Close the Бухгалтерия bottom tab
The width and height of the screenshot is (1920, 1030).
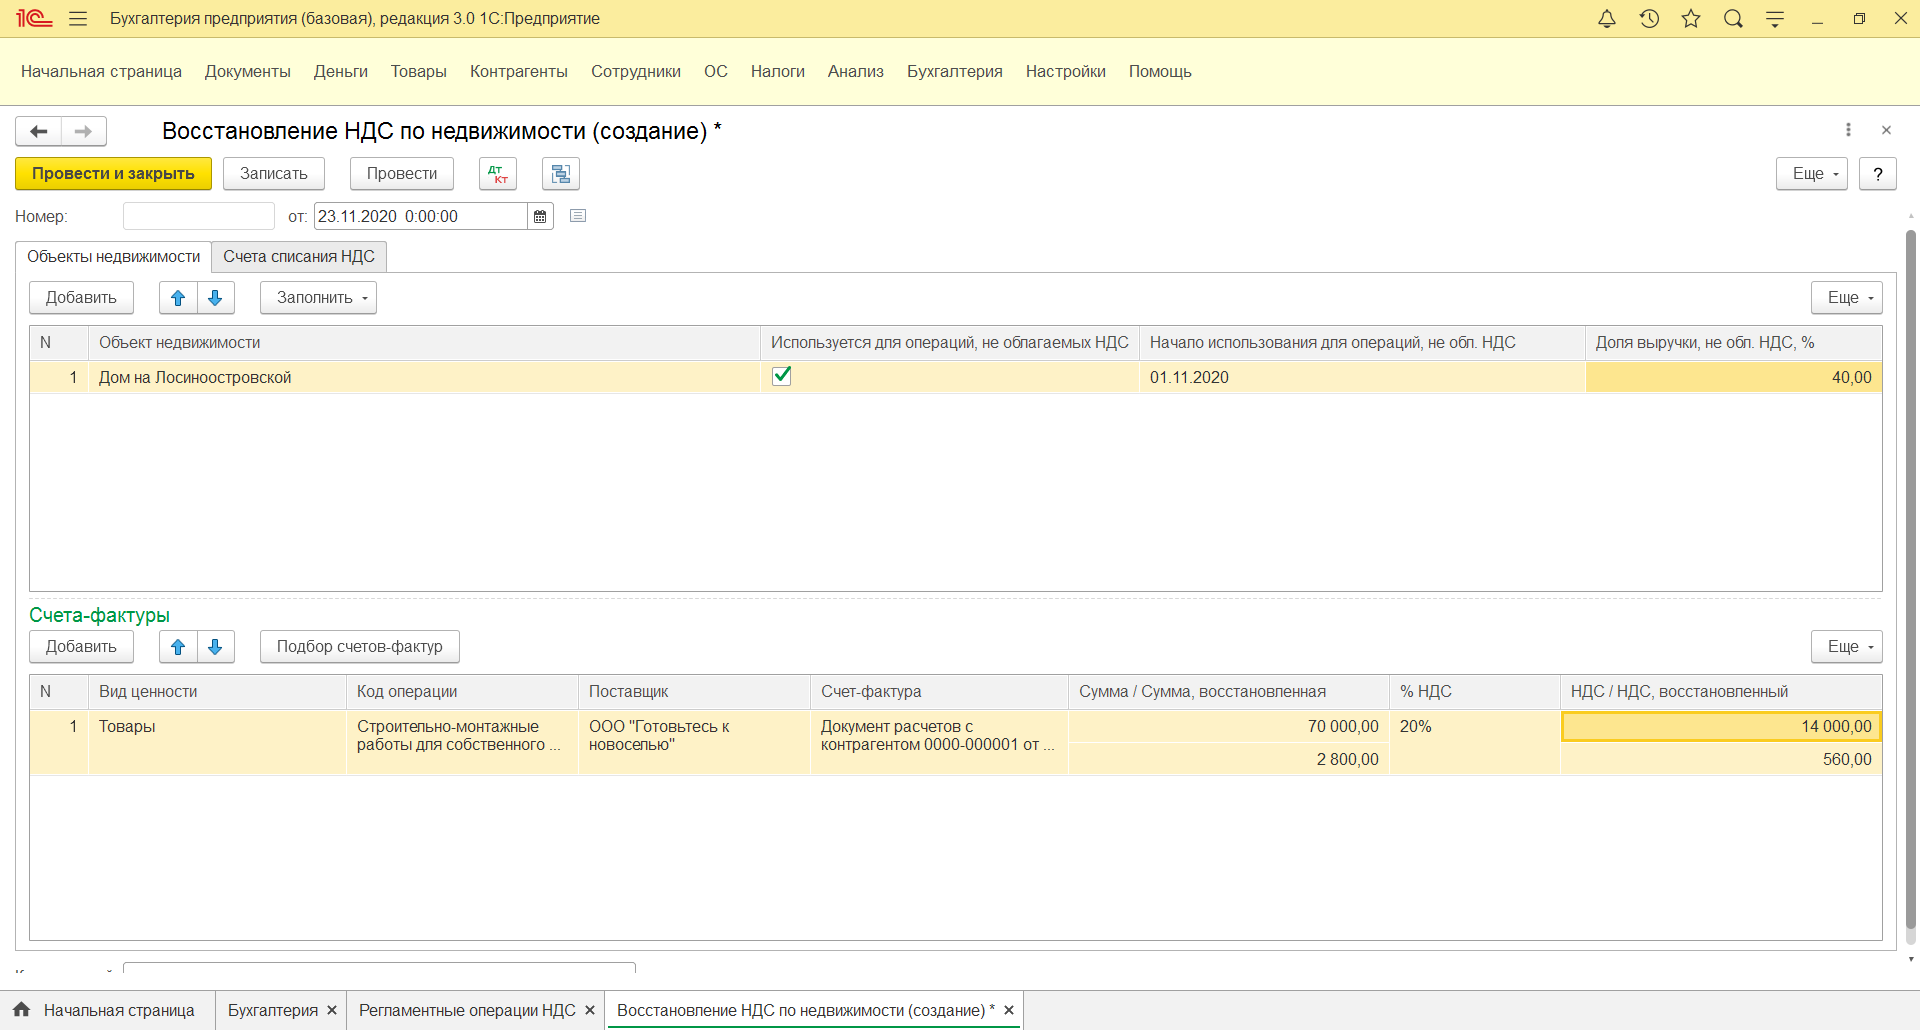(332, 1010)
